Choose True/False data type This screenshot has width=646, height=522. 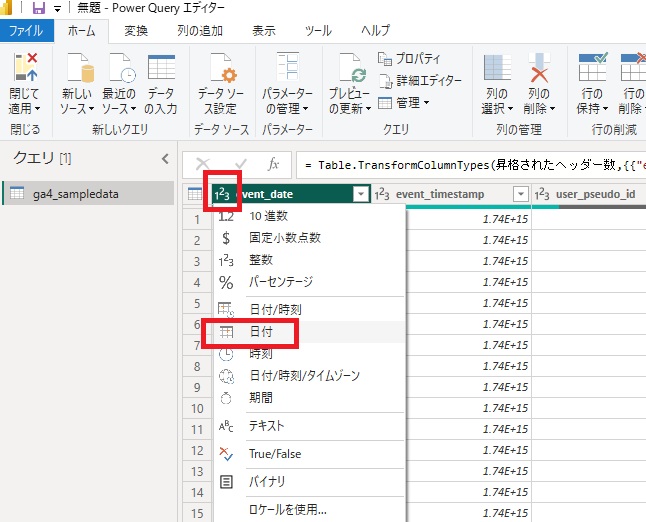309,454
